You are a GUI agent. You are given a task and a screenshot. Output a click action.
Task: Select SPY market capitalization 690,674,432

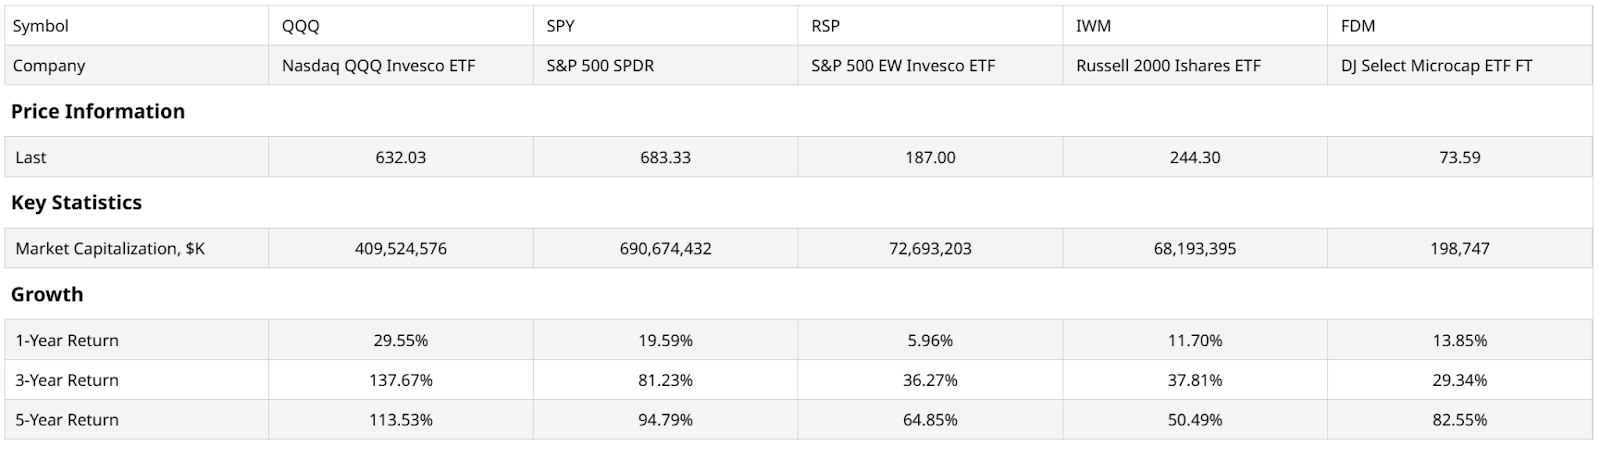point(666,249)
